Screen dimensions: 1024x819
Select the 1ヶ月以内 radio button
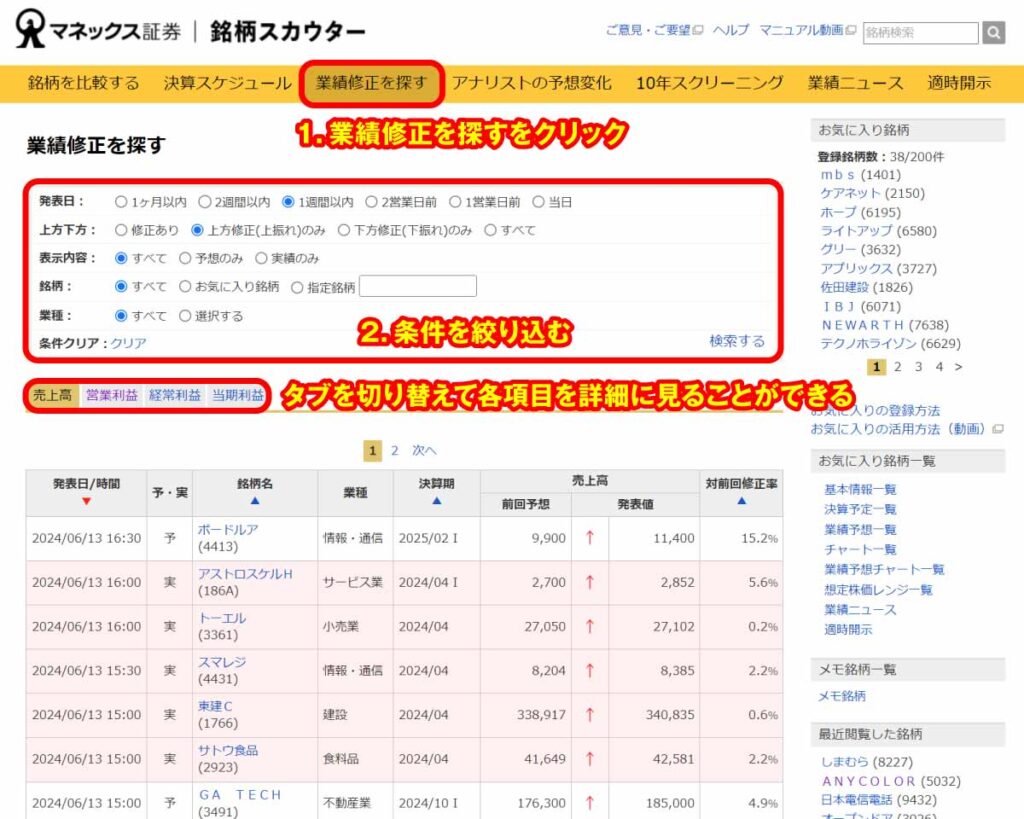click(x=121, y=202)
